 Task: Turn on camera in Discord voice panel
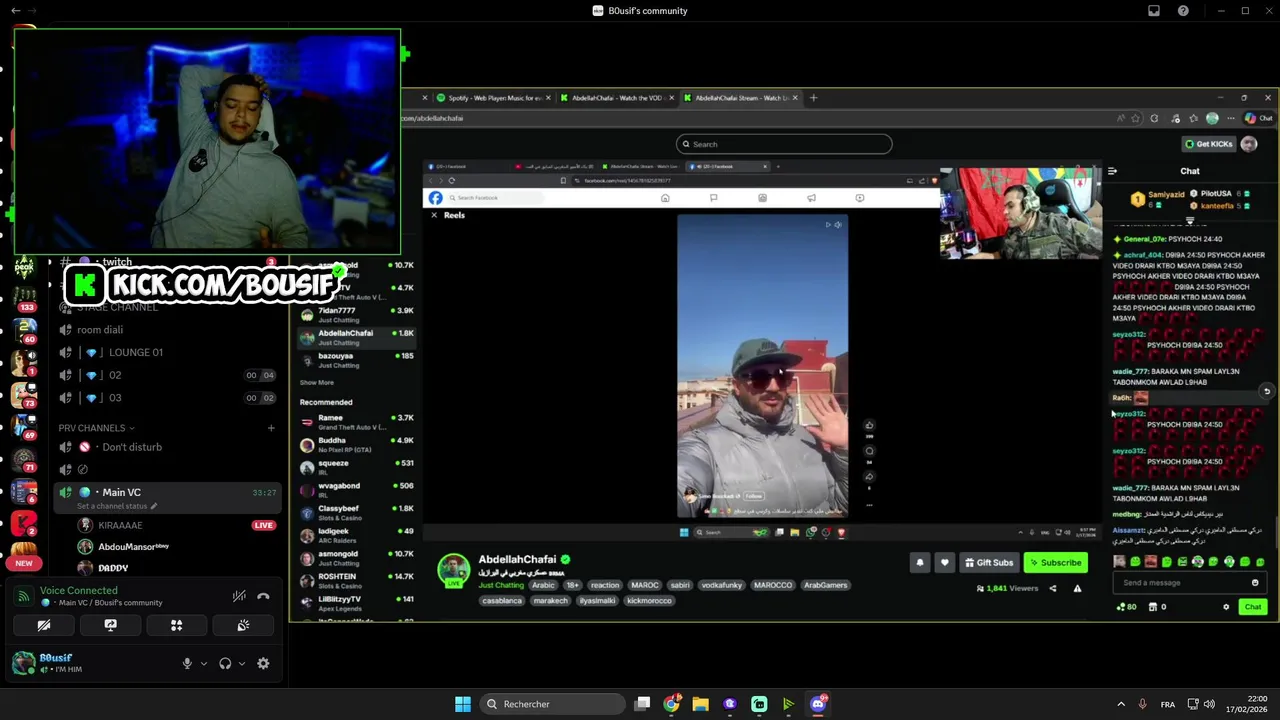pyautogui.click(x=44, y=625)
